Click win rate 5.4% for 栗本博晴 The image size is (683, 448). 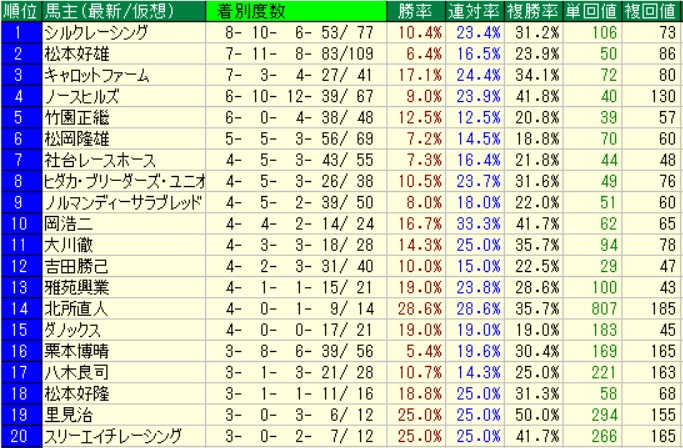[424, 351]
